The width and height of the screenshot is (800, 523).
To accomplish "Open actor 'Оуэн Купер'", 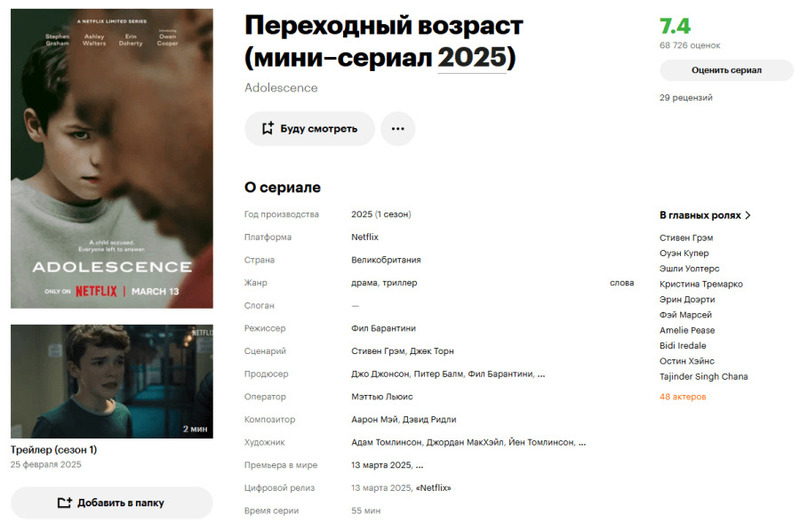I will point(684,253).
